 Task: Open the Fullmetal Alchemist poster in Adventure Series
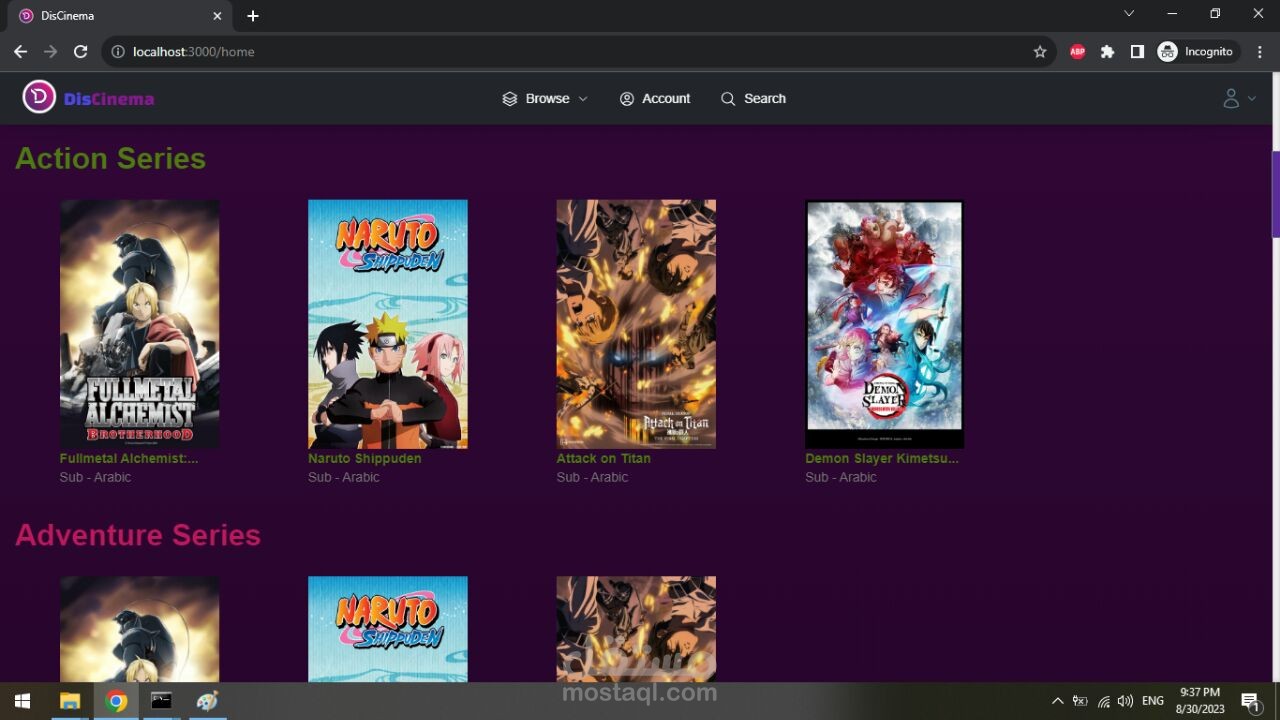point(139,629)
